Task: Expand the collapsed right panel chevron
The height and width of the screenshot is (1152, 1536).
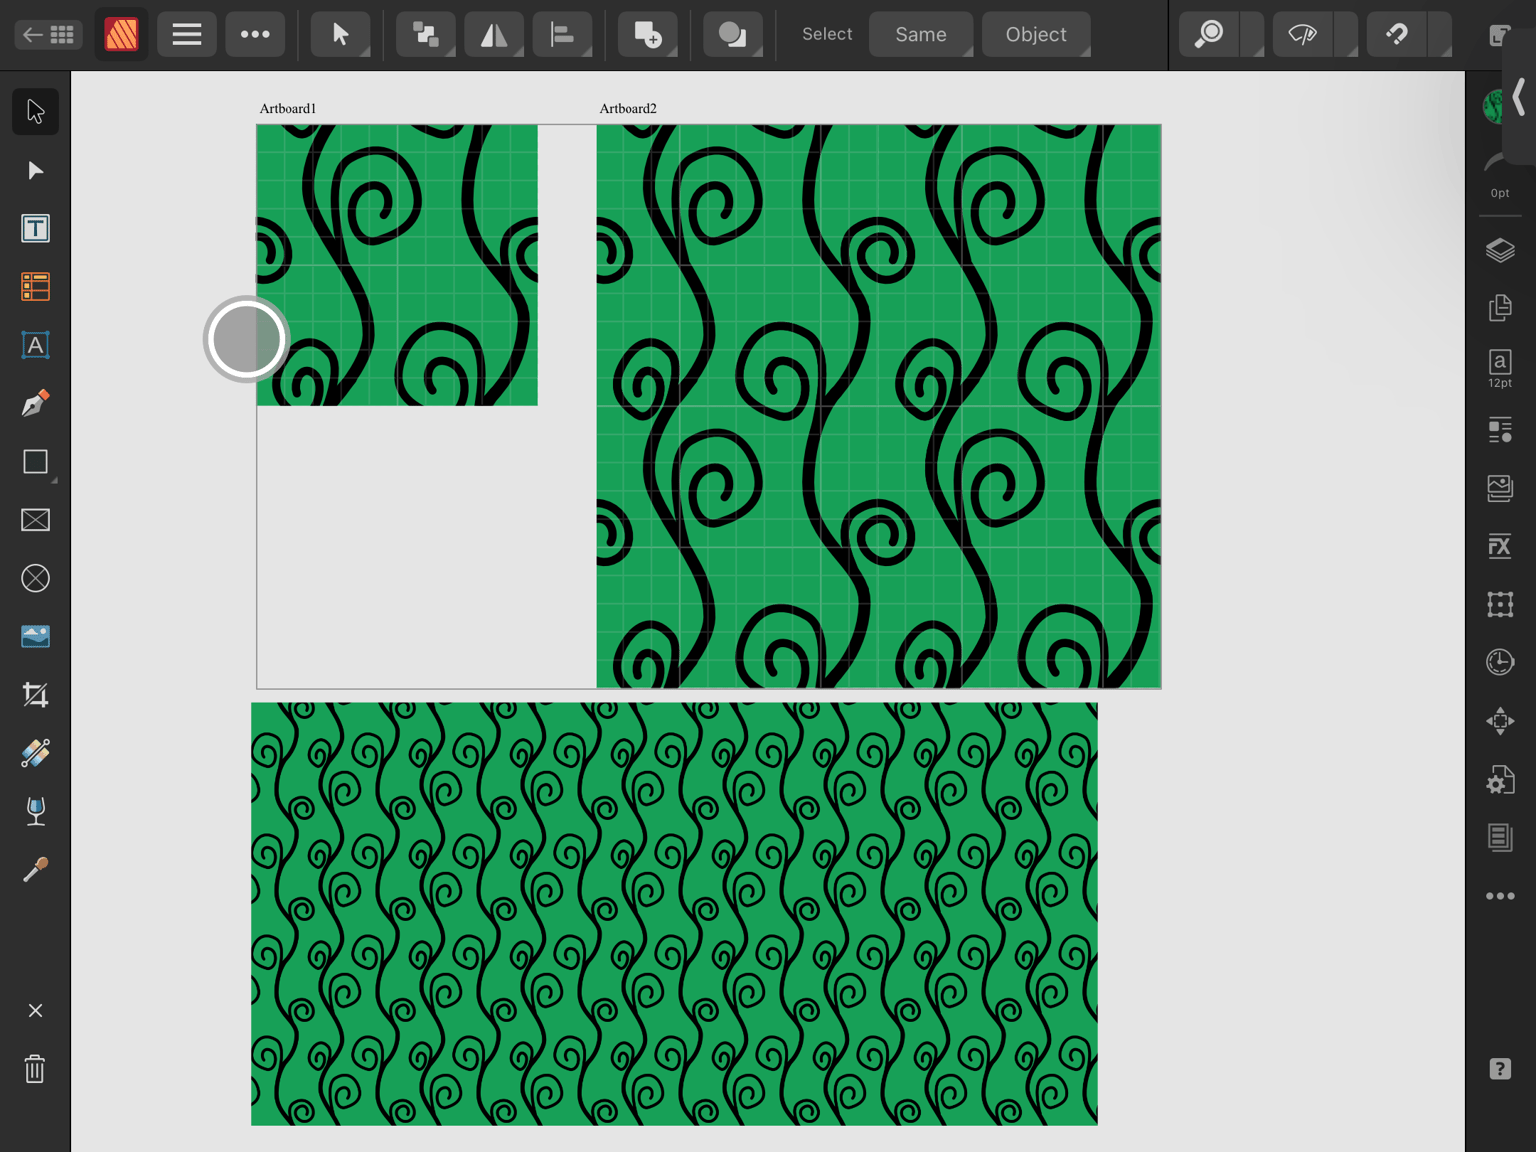Action: click(x=1519, y=98)
